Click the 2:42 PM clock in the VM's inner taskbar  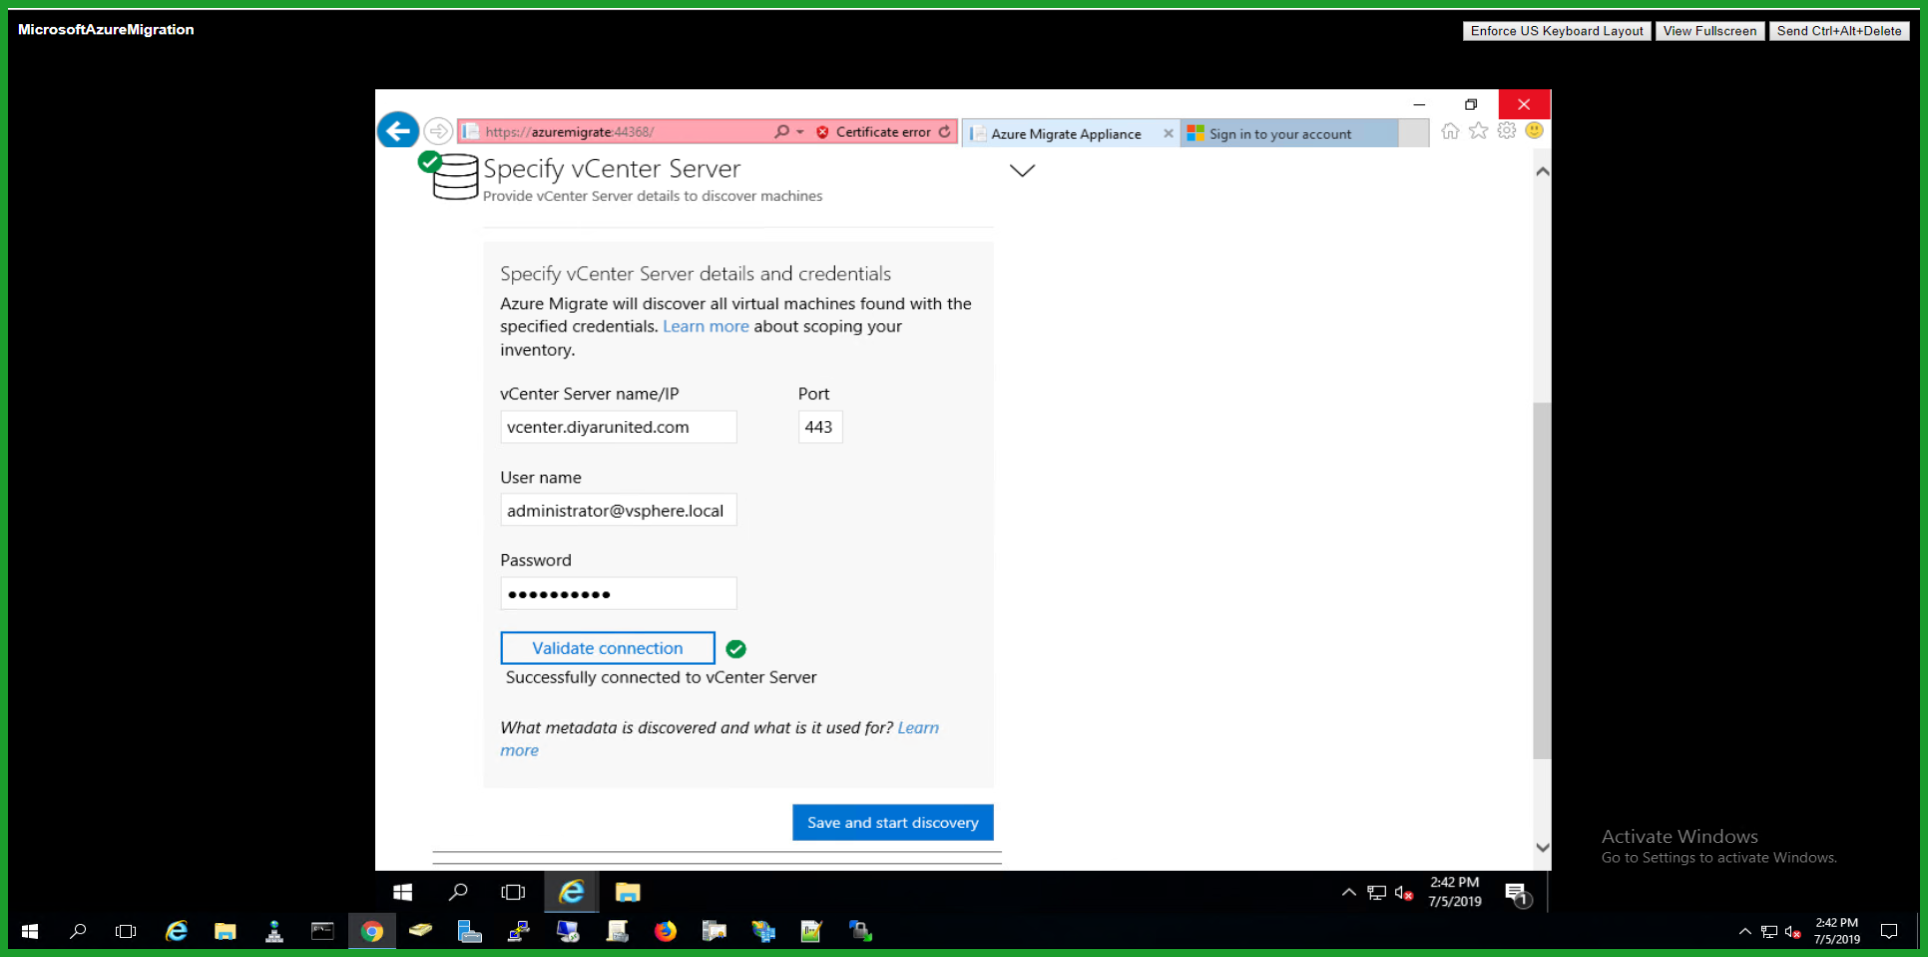tap(1454, 892)
